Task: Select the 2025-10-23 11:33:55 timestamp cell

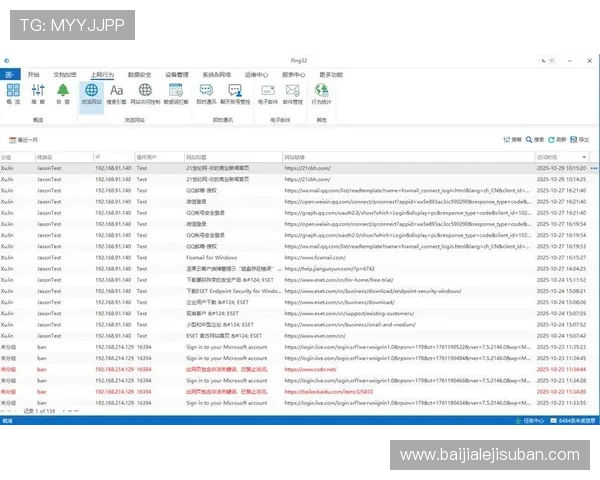Action: point(561,403)
